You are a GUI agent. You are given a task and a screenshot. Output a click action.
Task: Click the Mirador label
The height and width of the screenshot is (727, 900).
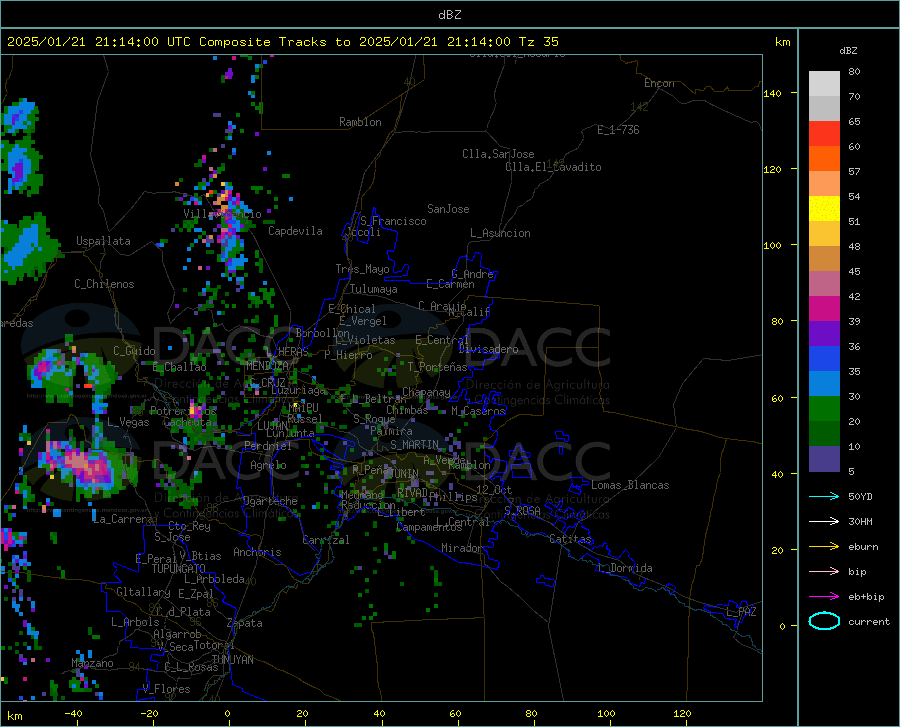coord(462,548)
